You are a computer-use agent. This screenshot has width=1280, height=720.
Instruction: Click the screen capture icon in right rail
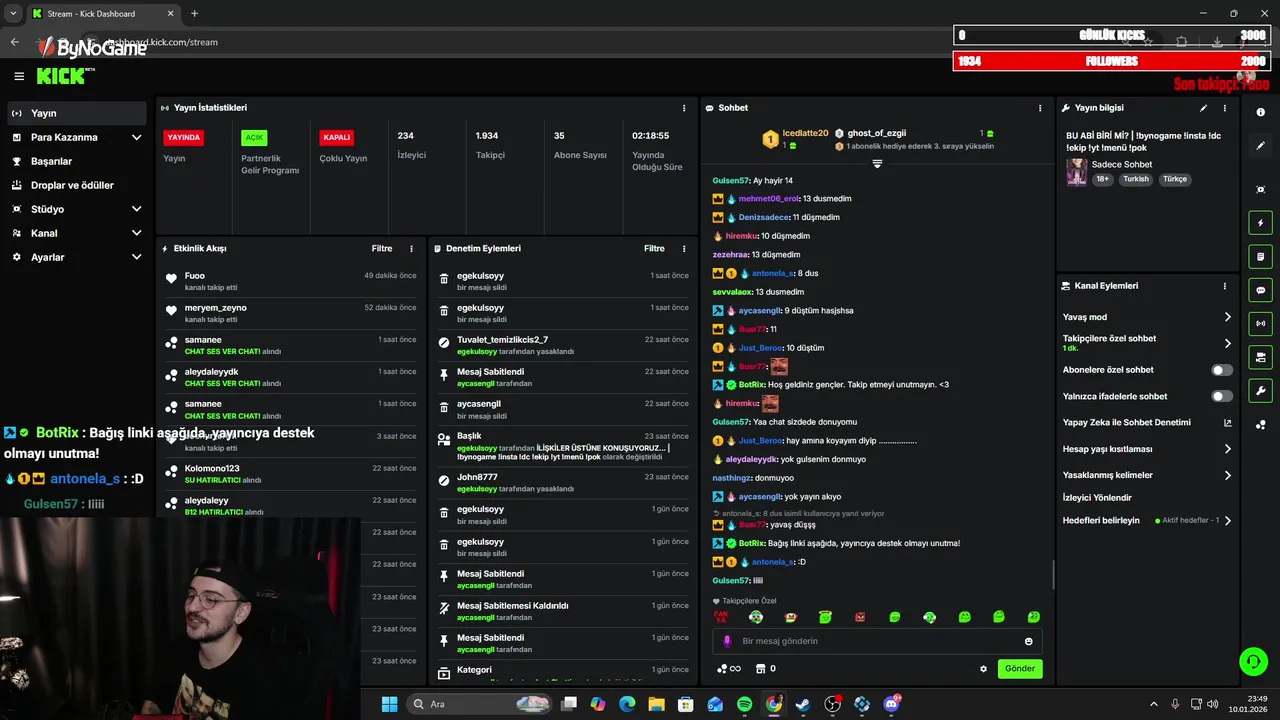pos(1260,189)
